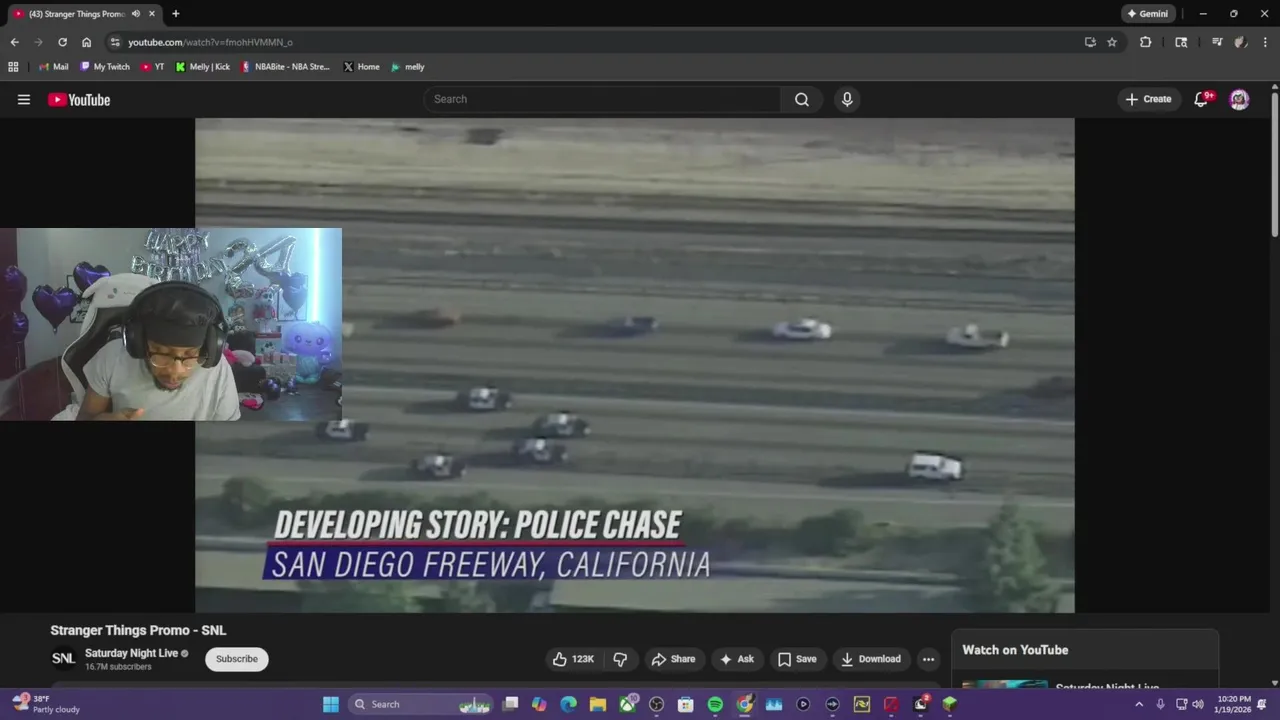Click the page scrollbar thumb

(x=1274, y=165)
